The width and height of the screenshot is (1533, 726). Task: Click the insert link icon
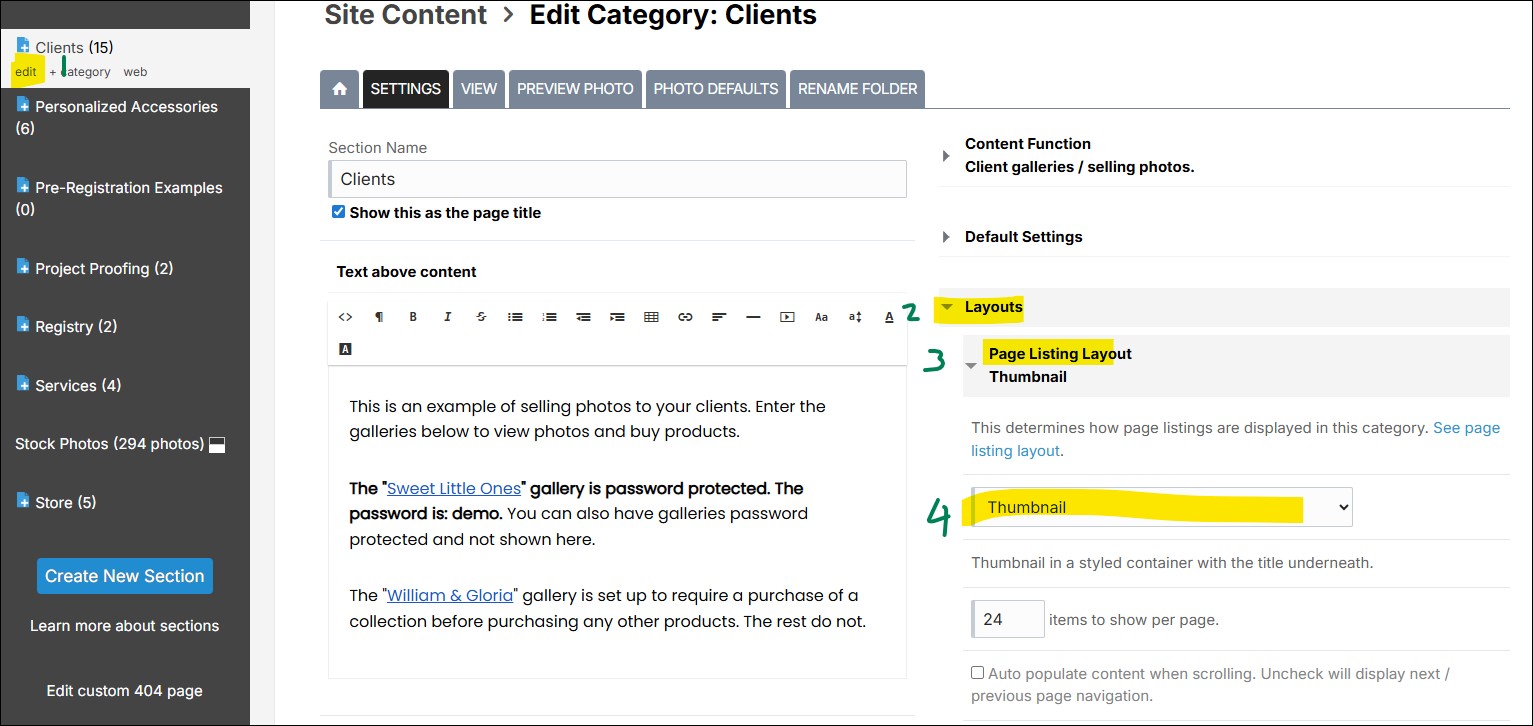pos(685,317)
